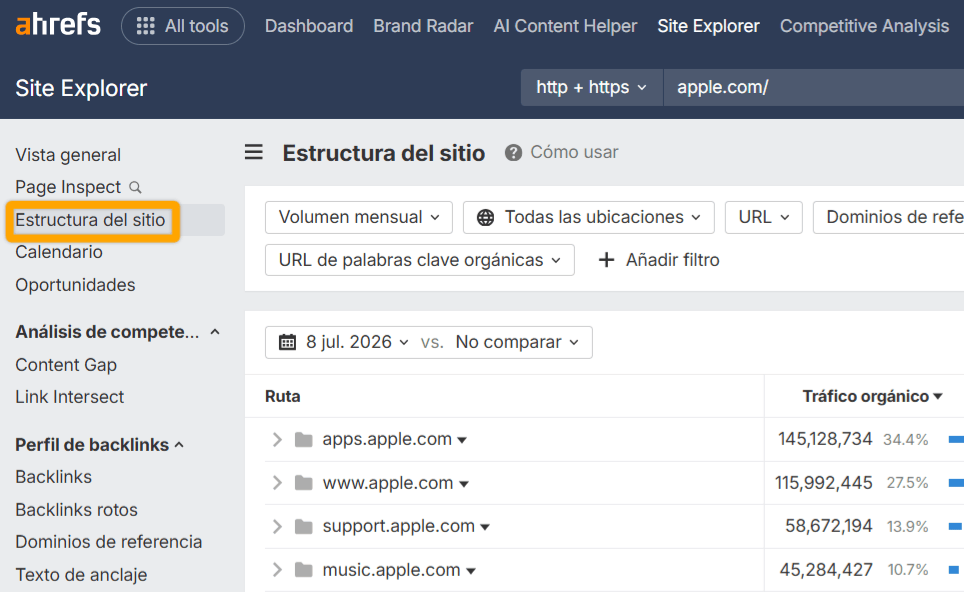Click the plus icon beside Añadir filtro
Screen dimensions: 964x592
click(606, 260)
